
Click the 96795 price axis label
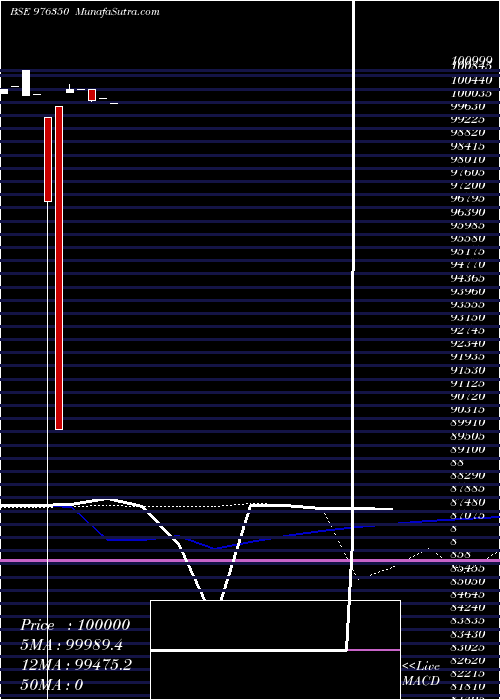click(x=469, y=199)
